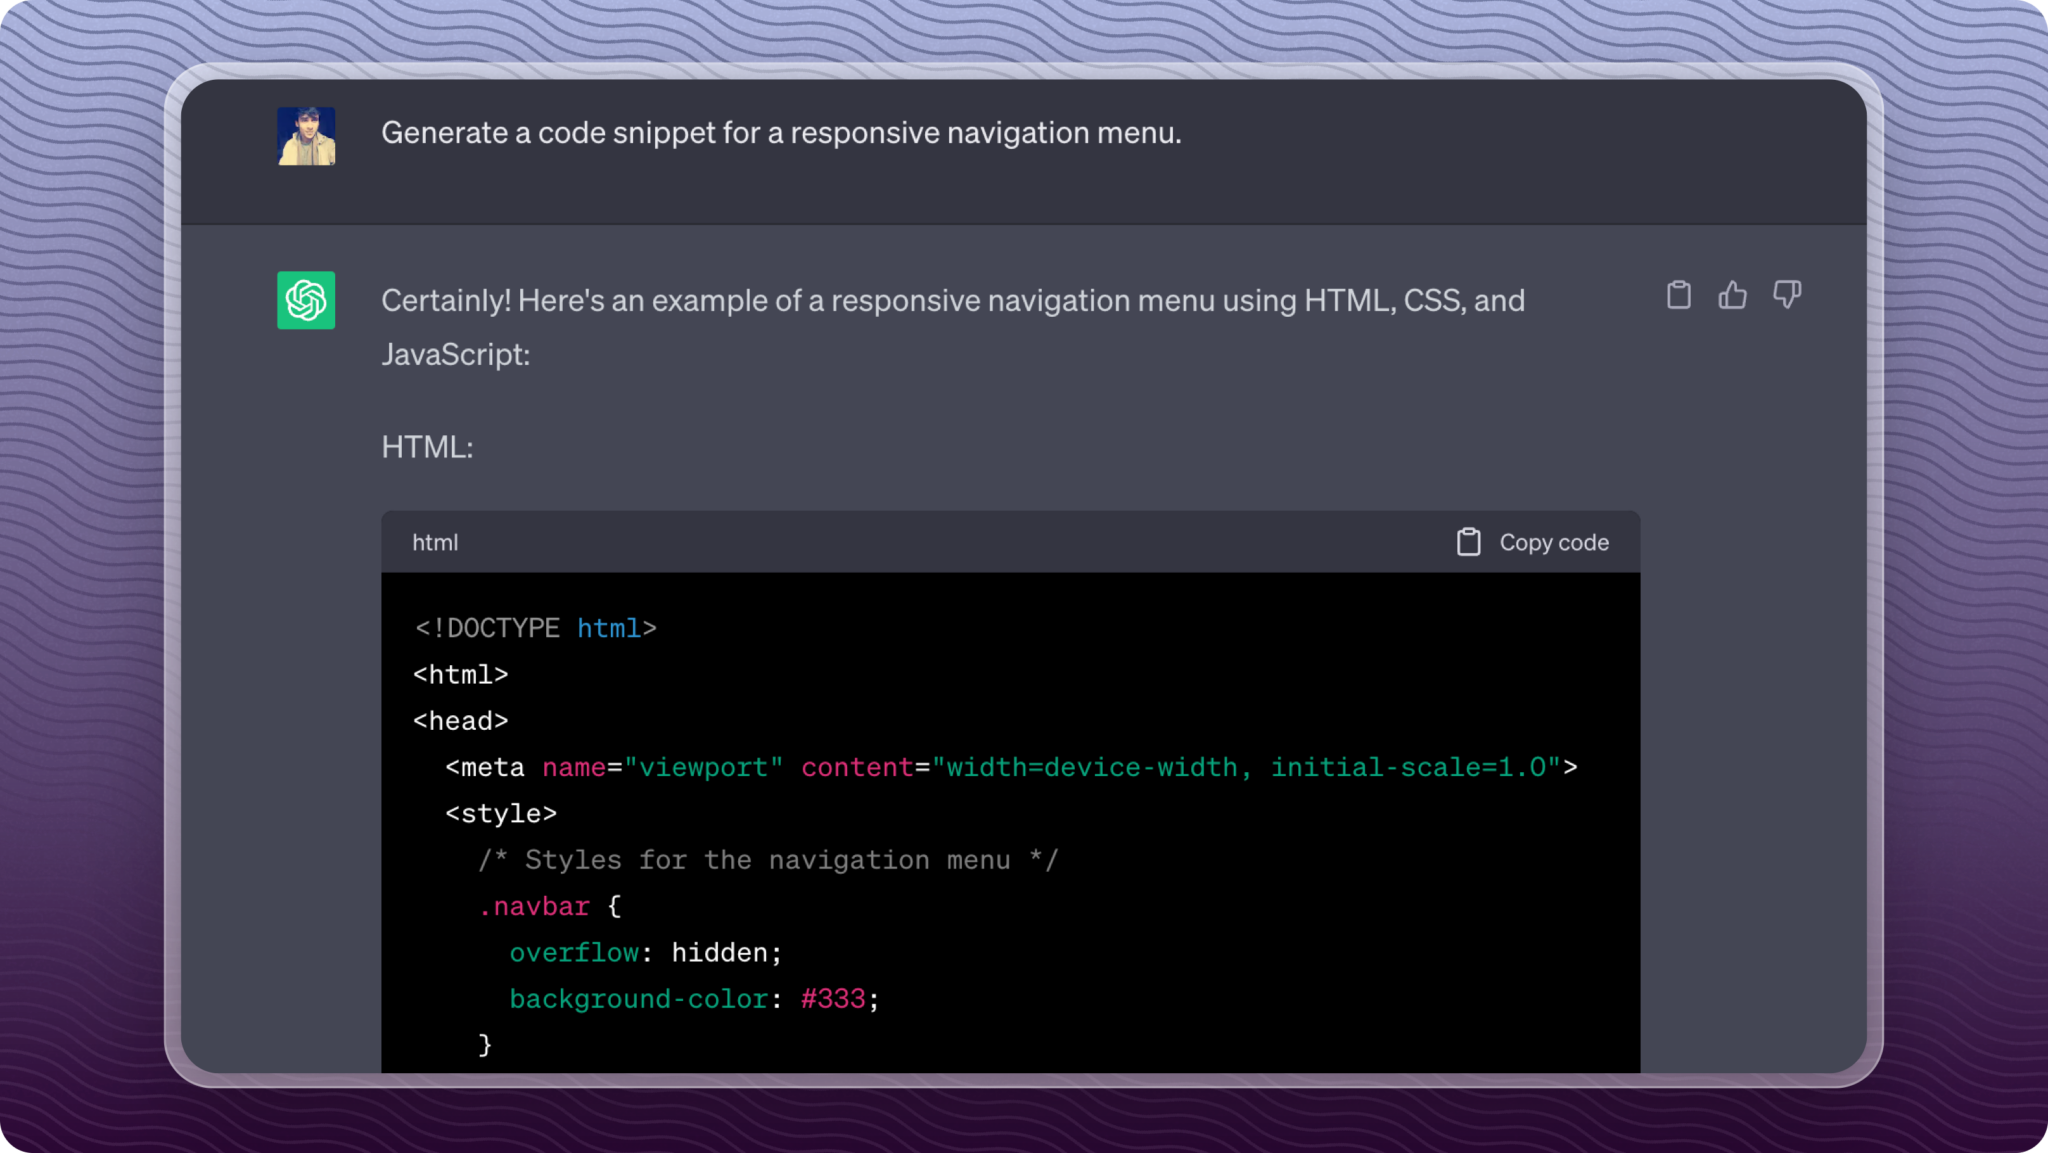Toggle negative feedback on the assistant message
This screenshot has height=1153, width=2048.
tap(1787, 294)
